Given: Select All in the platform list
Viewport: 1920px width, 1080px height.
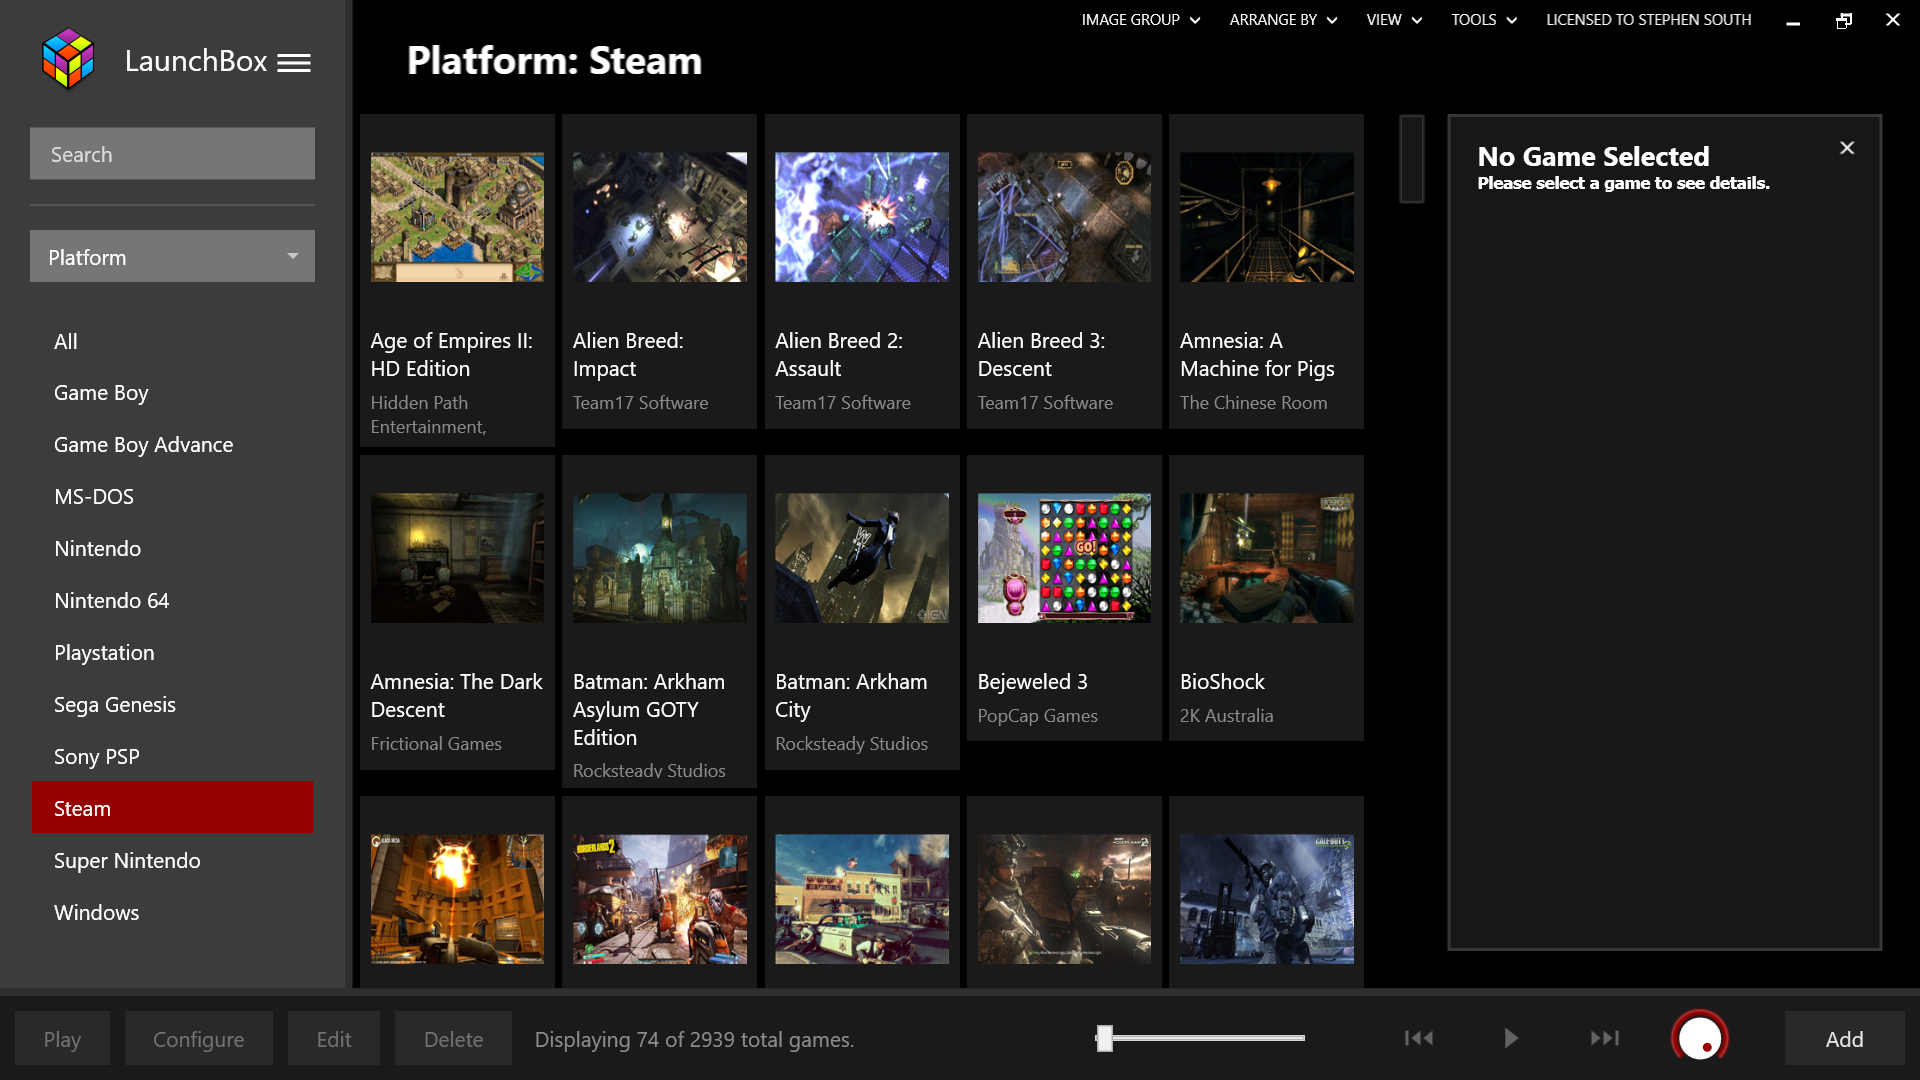Looking at the screenshot, I should [x=172, y=341].
